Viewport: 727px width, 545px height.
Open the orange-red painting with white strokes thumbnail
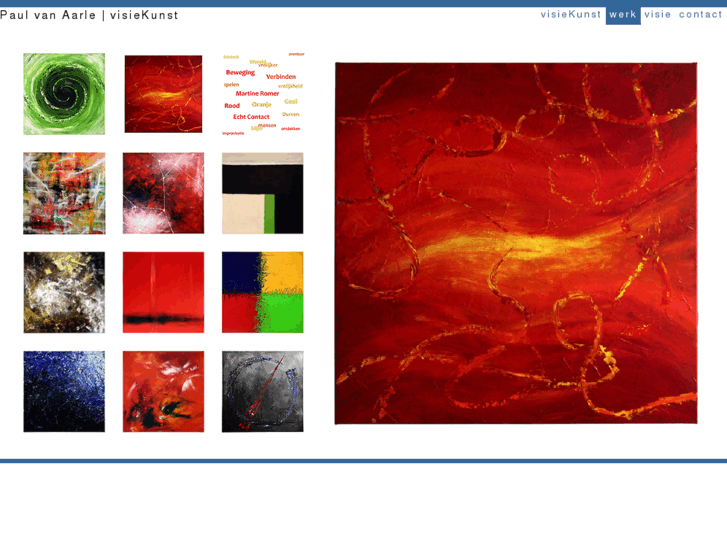click(163, 391)
